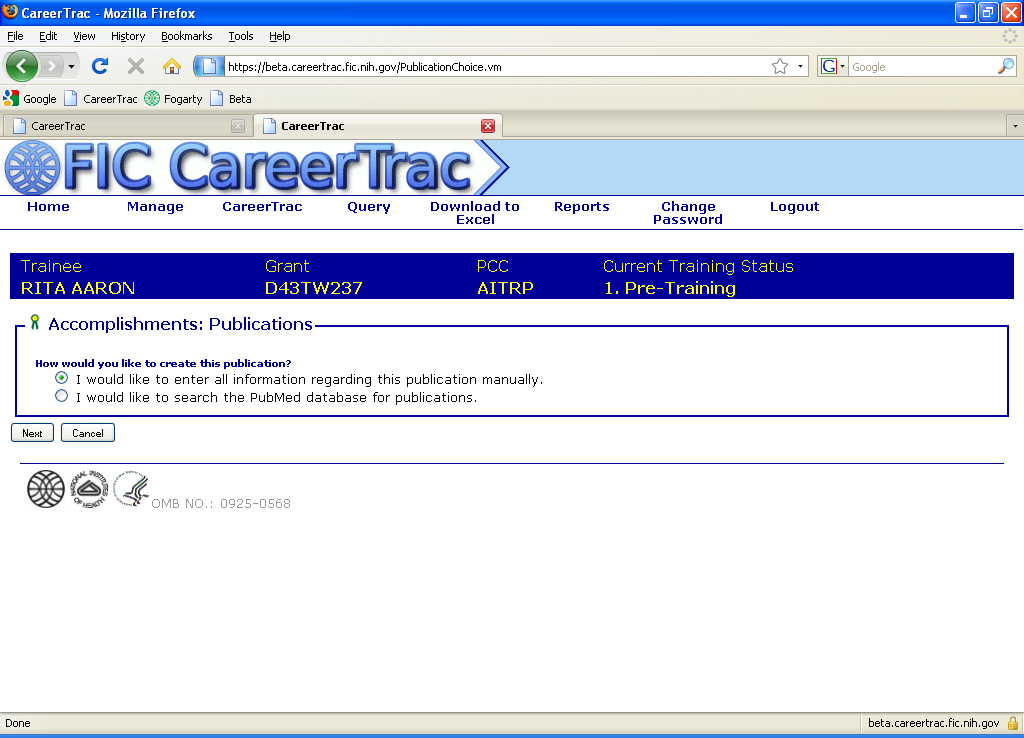Image resolution: width=1024 pixels, height=738 pixels.
Task: Click the FIC CareerTrac globe logo
Action: tap(32, 168)
